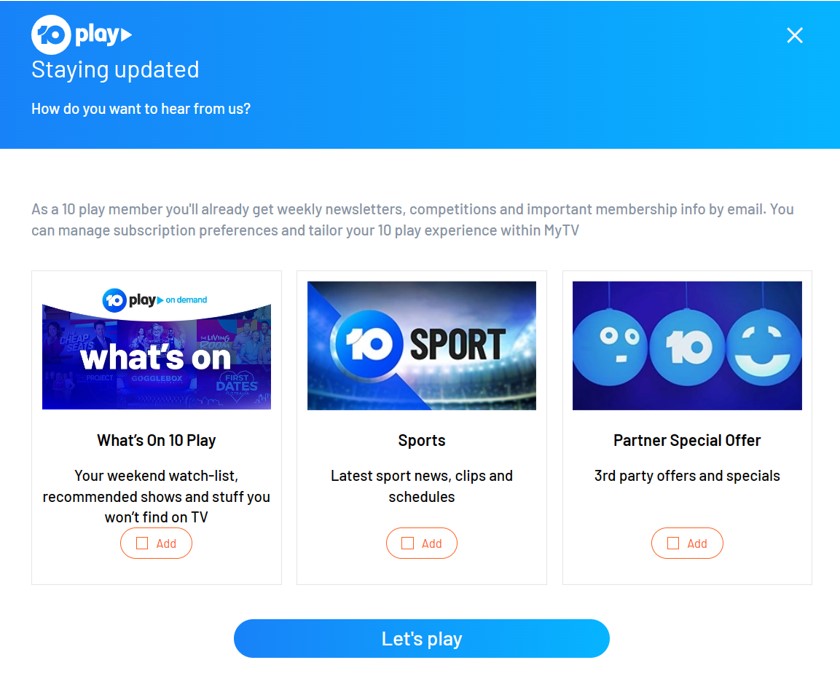
Task: Click the 10 Sport circular logo
Action: [x=368, y=343]
